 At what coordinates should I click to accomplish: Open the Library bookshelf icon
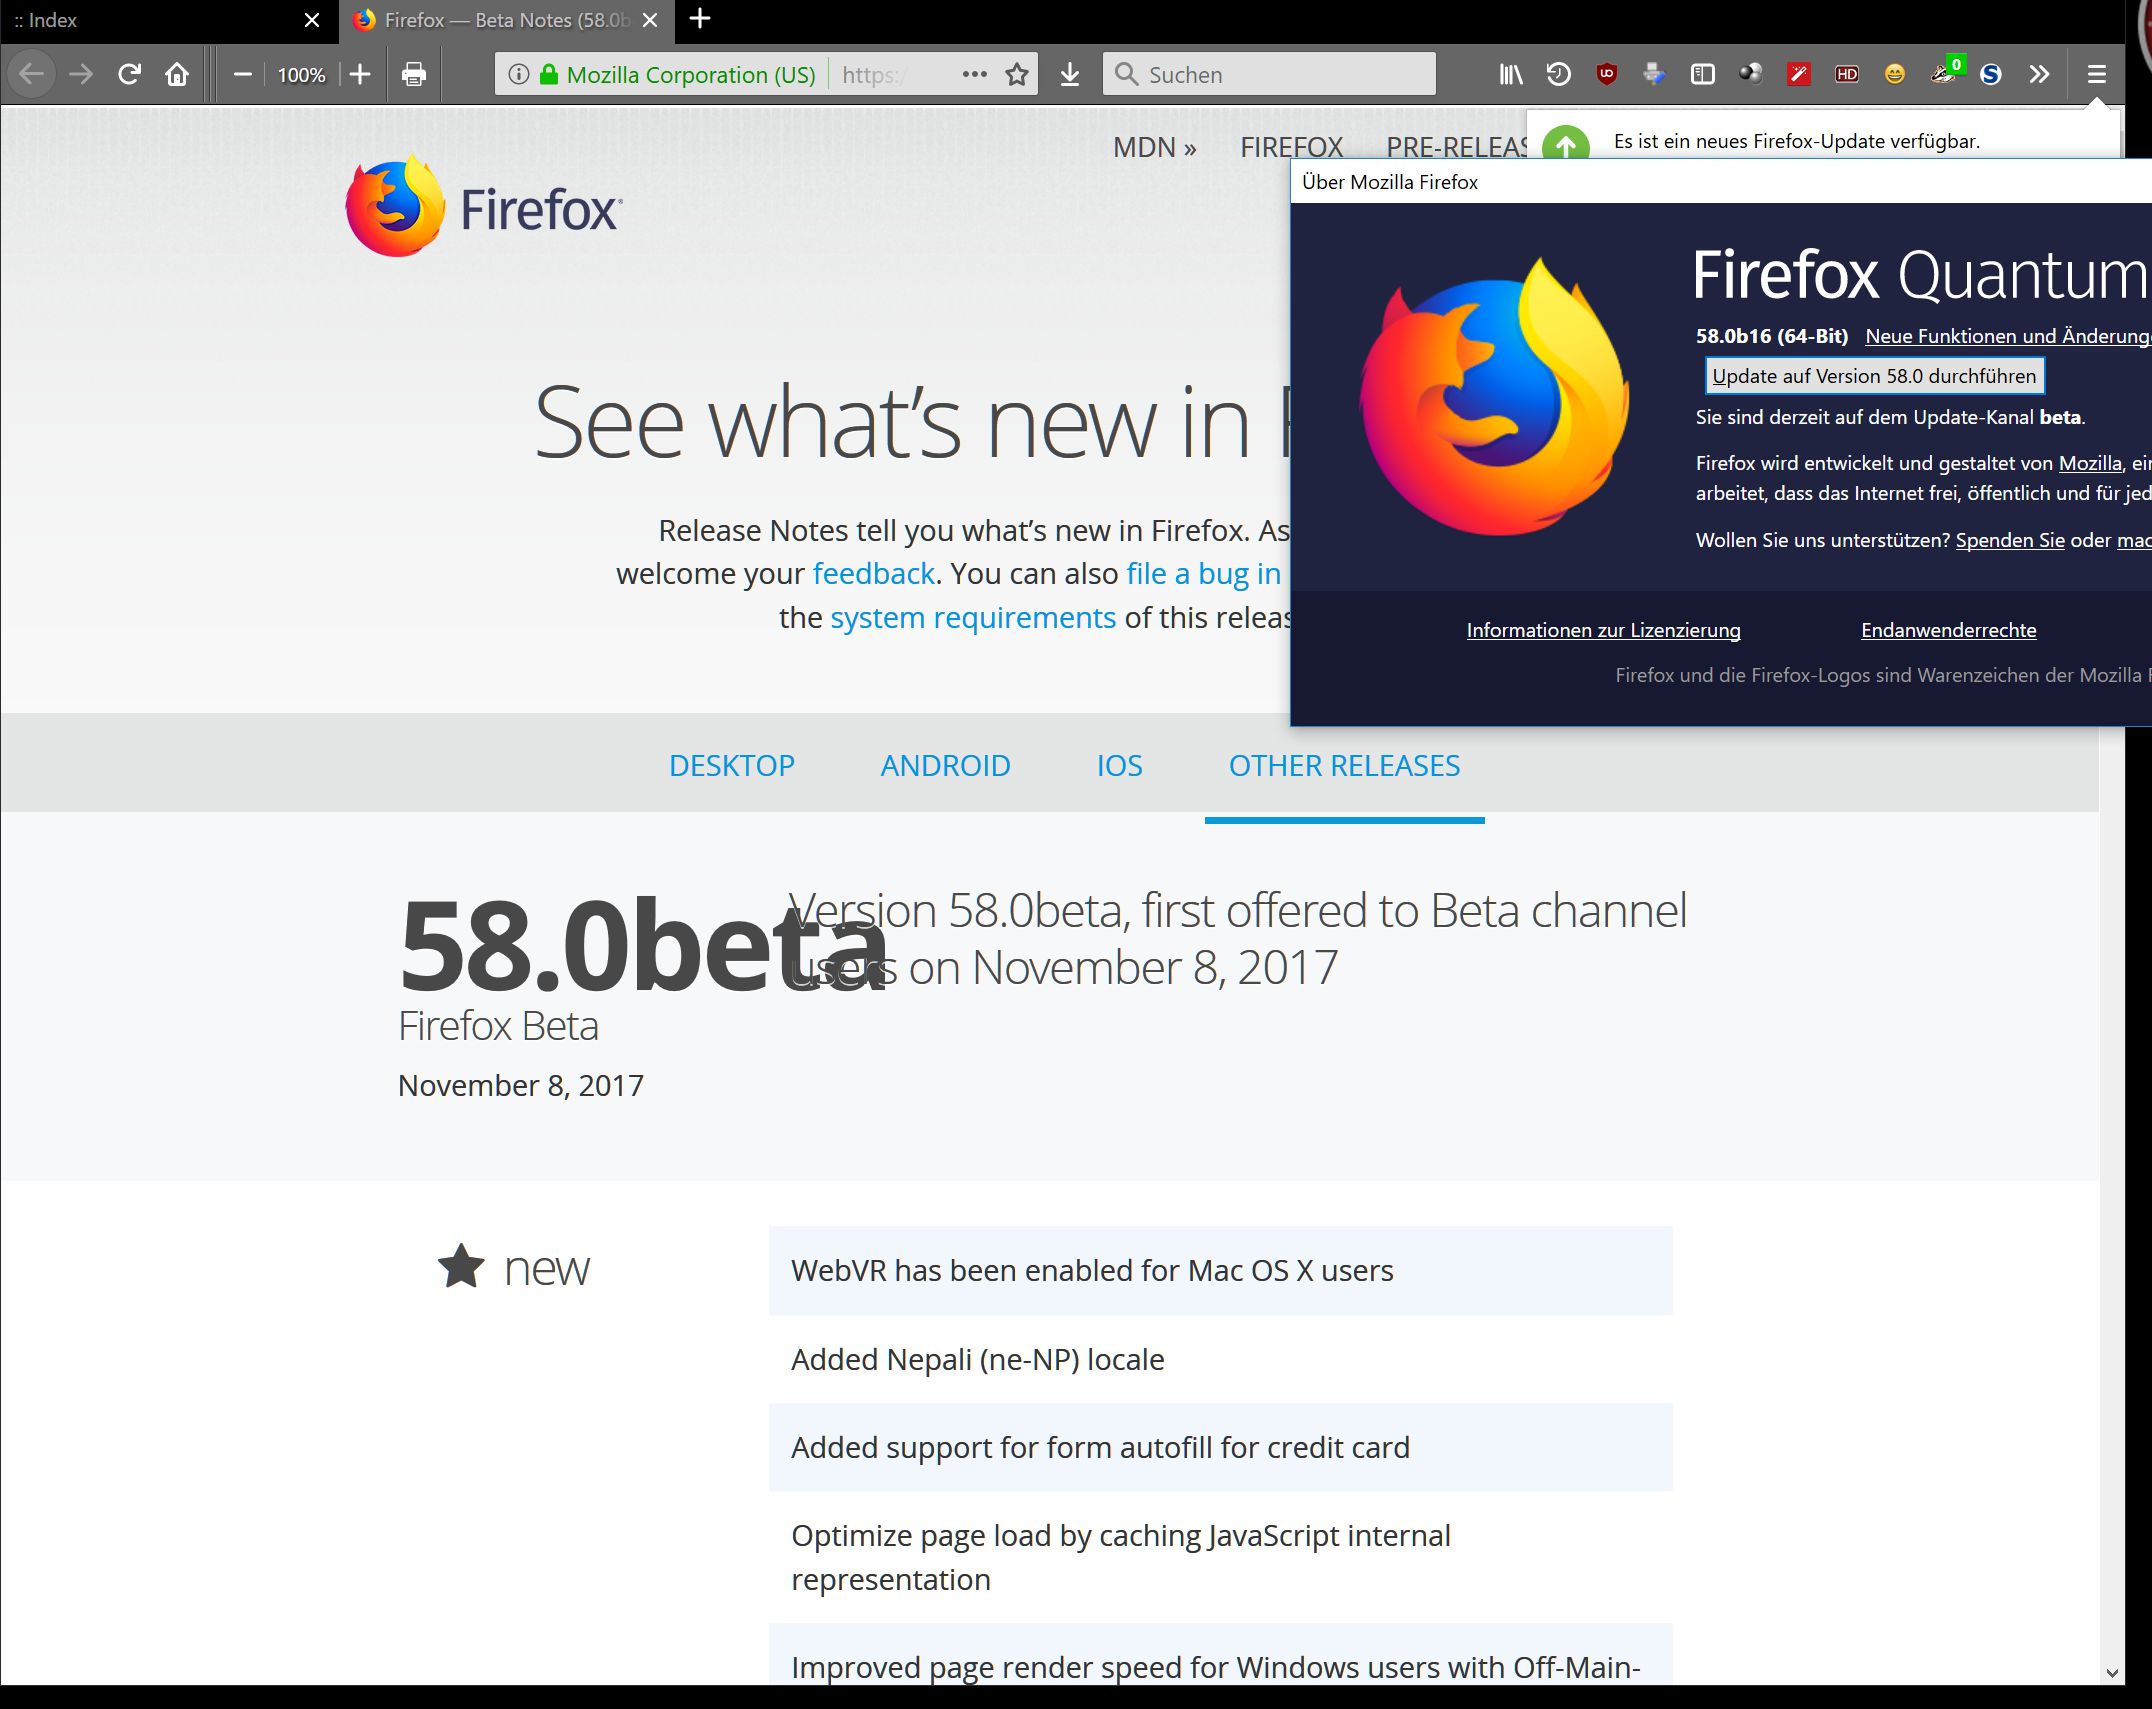[1511, 74]
